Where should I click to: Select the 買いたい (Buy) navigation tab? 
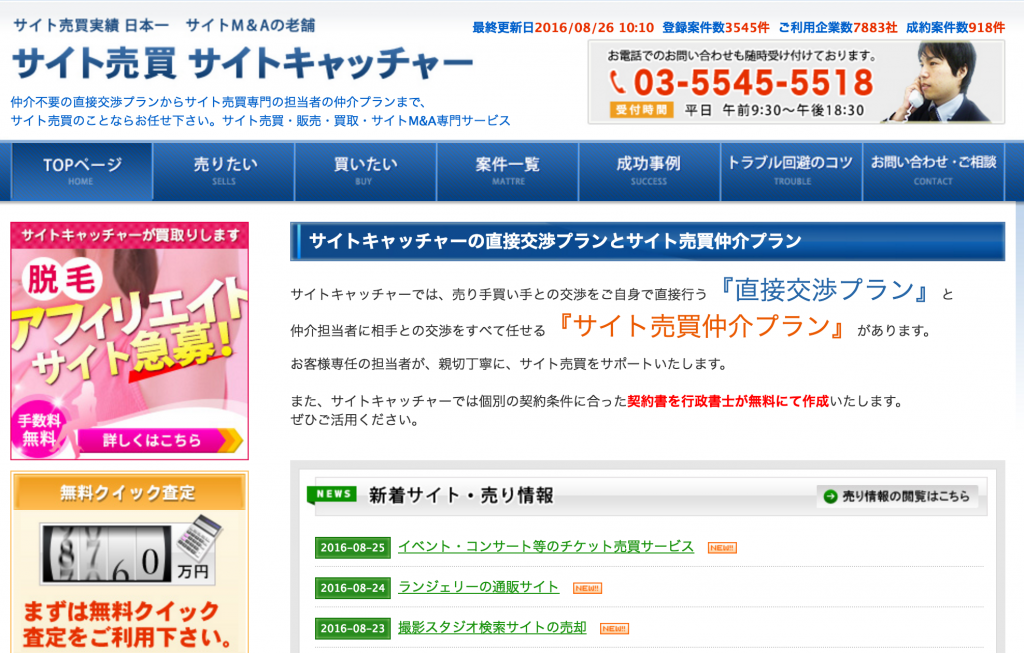coord(365,171)
